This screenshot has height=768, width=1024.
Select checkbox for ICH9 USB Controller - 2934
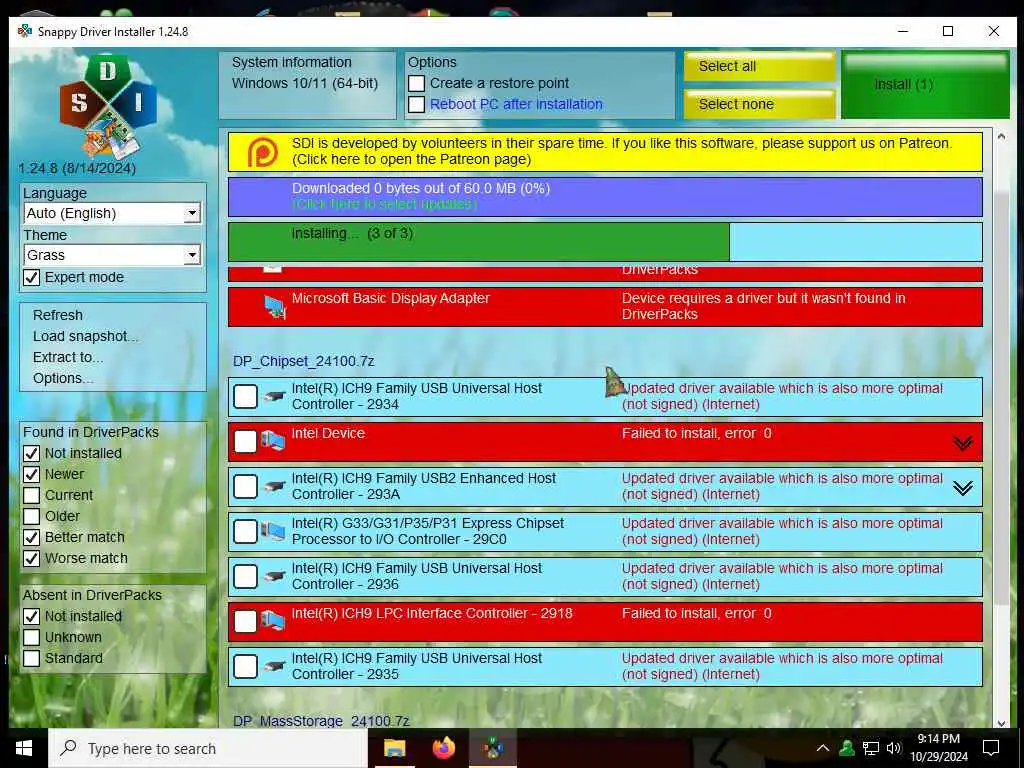(246, 396)
